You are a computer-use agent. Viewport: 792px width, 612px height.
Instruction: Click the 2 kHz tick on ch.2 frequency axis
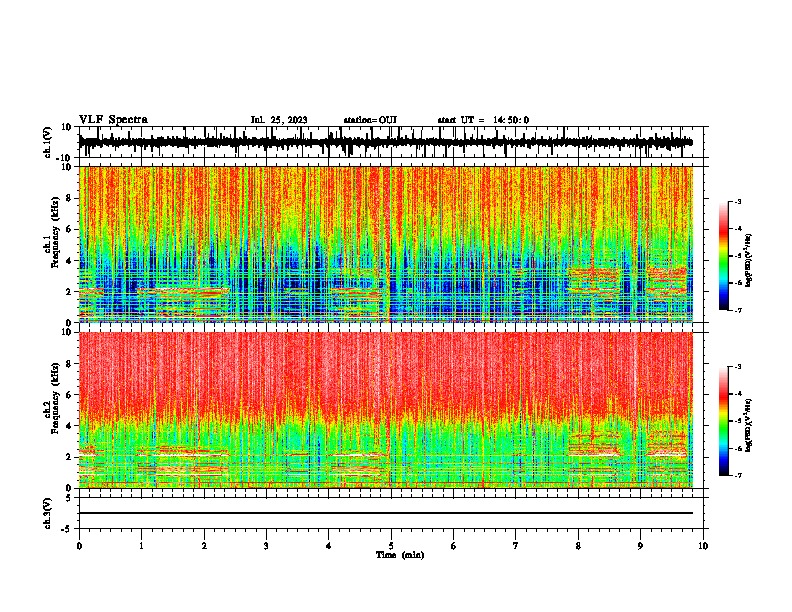coord(69,457)
